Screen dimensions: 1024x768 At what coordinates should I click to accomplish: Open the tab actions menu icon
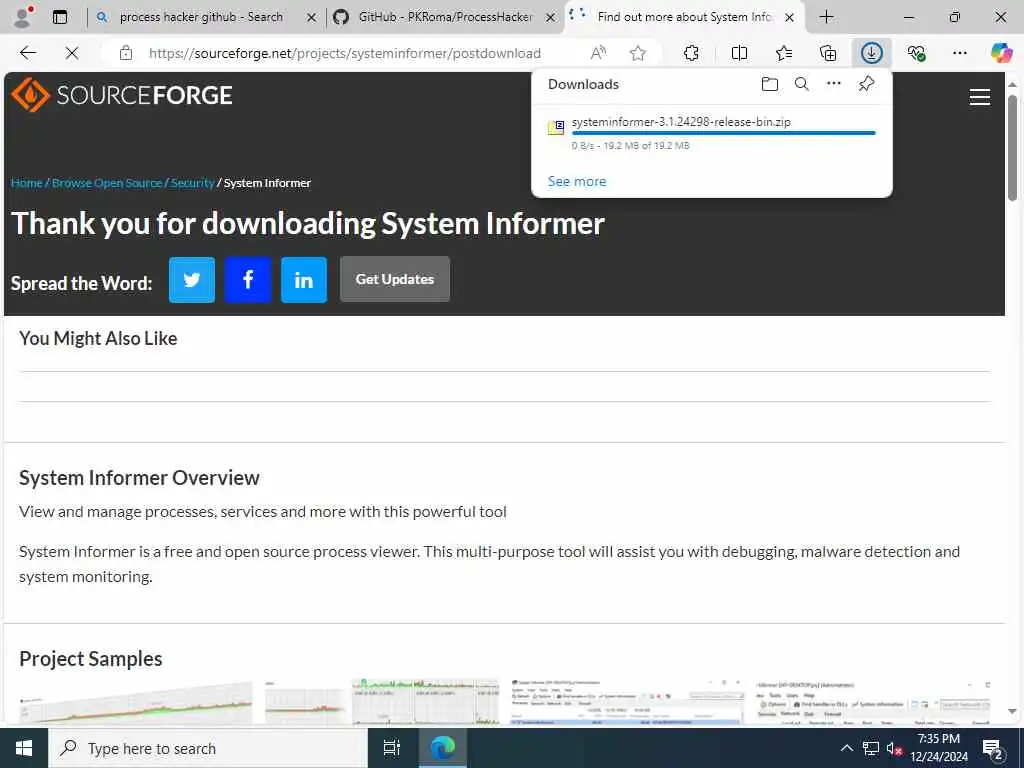point(60,17)
